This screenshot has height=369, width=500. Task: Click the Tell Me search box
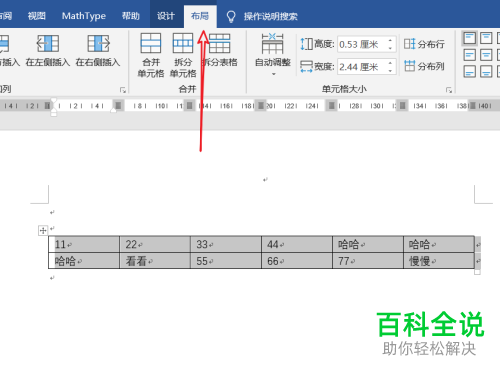point(270,16)
